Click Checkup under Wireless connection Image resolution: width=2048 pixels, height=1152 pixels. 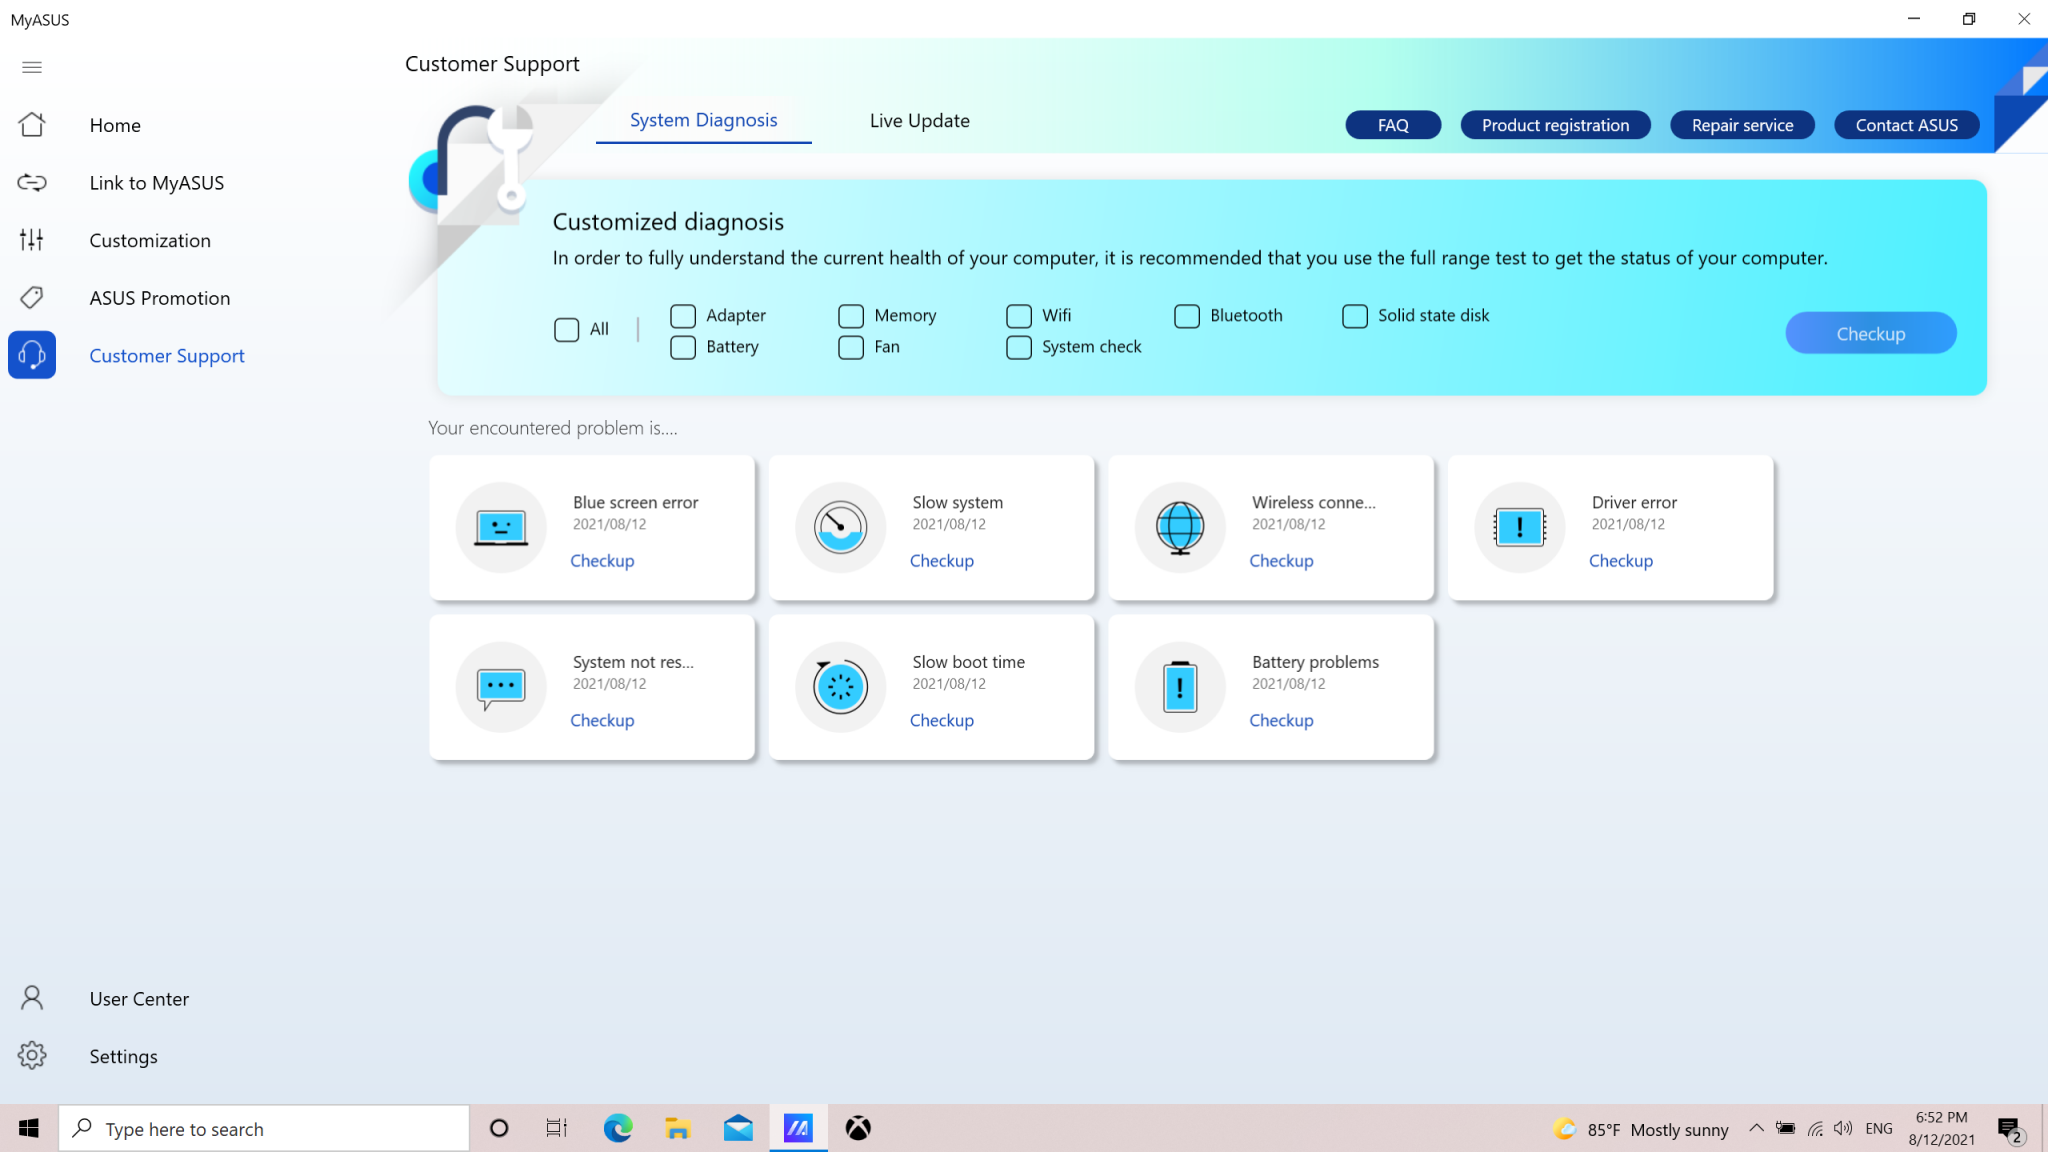1281,561
